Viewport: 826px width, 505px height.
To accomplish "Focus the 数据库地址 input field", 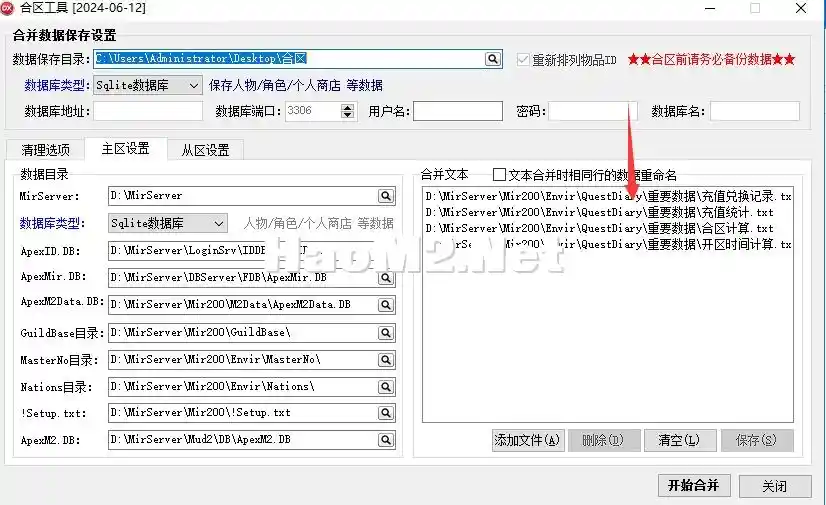I will (x=148, y=111).
